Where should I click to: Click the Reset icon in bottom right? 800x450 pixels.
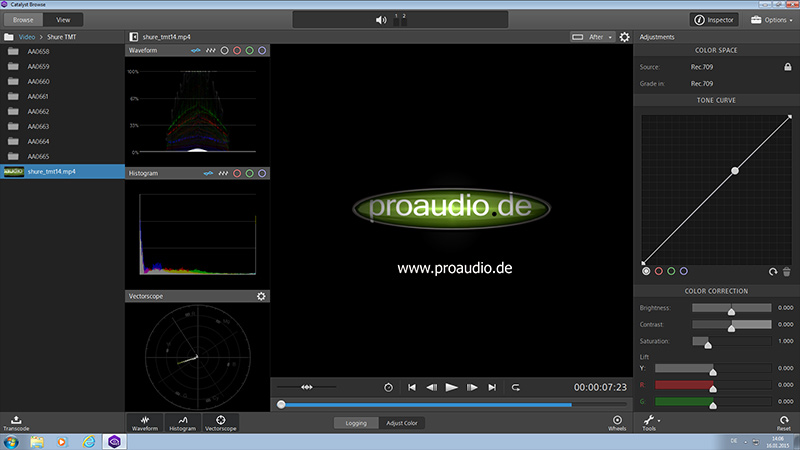pyautogui.click(x=783, y=421)
